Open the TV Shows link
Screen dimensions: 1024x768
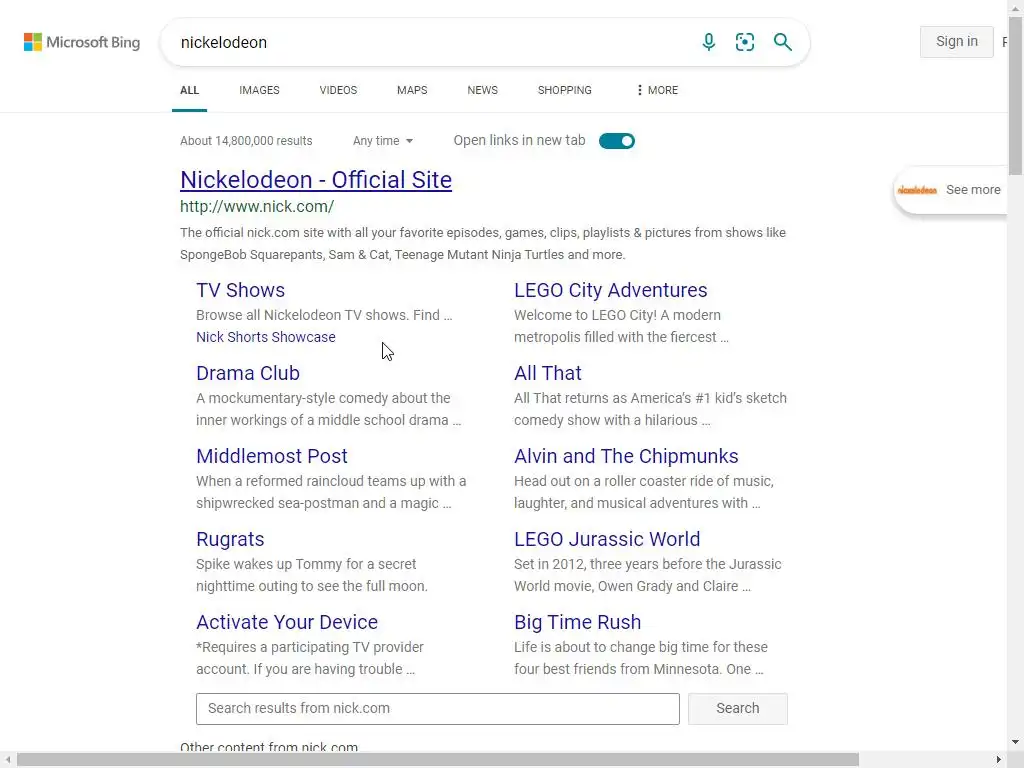click(240, 290)
